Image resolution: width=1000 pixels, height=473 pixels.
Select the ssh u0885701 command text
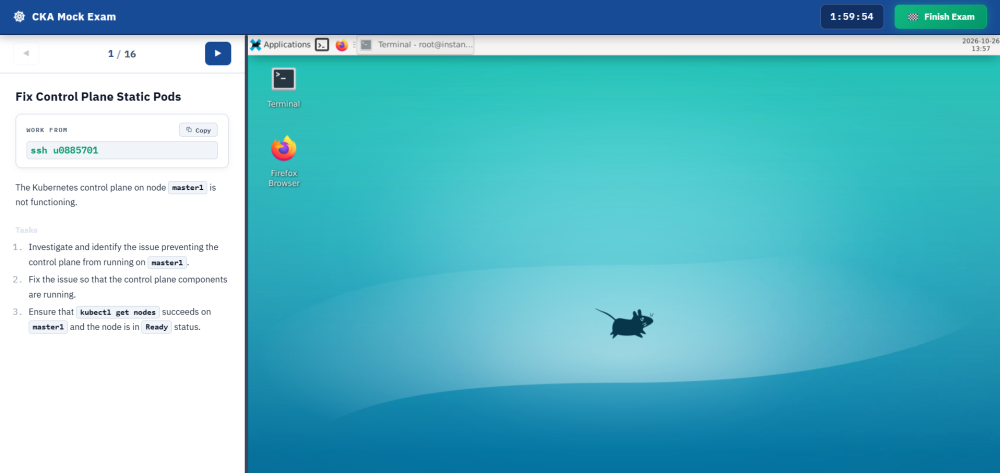point(64,150)
